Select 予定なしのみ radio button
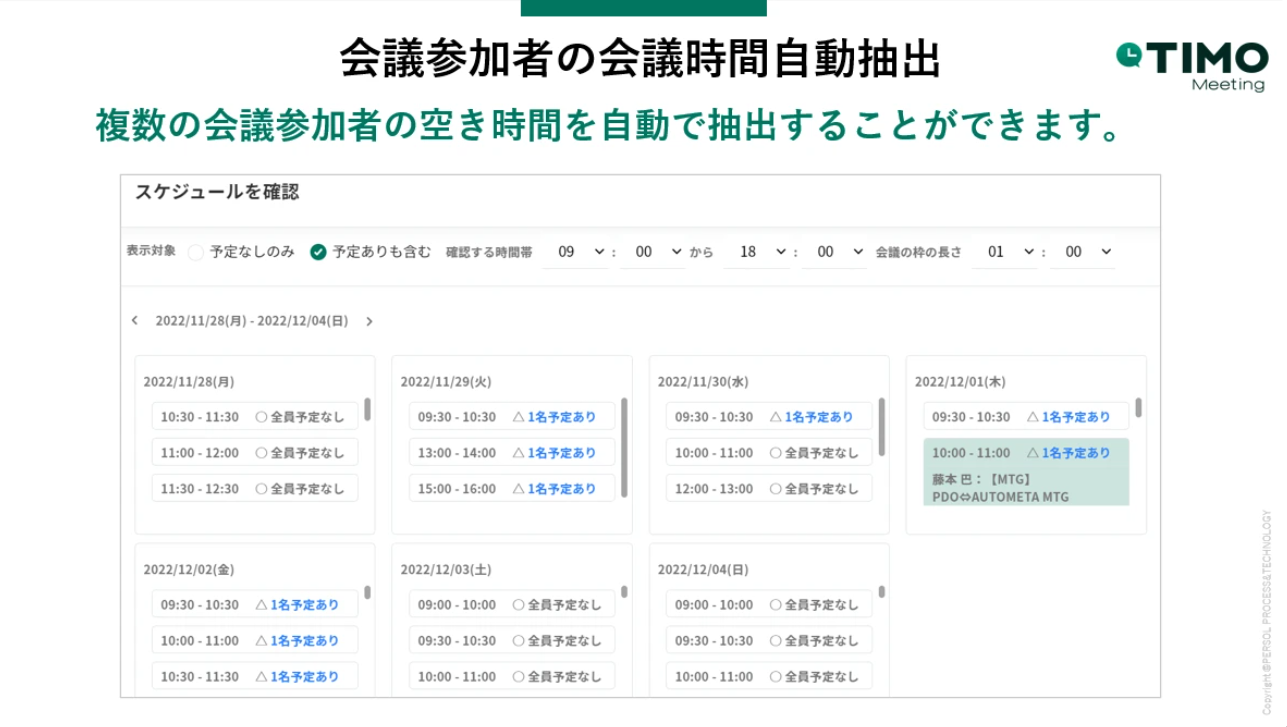The image size is (1287, 727). point(196,252)
